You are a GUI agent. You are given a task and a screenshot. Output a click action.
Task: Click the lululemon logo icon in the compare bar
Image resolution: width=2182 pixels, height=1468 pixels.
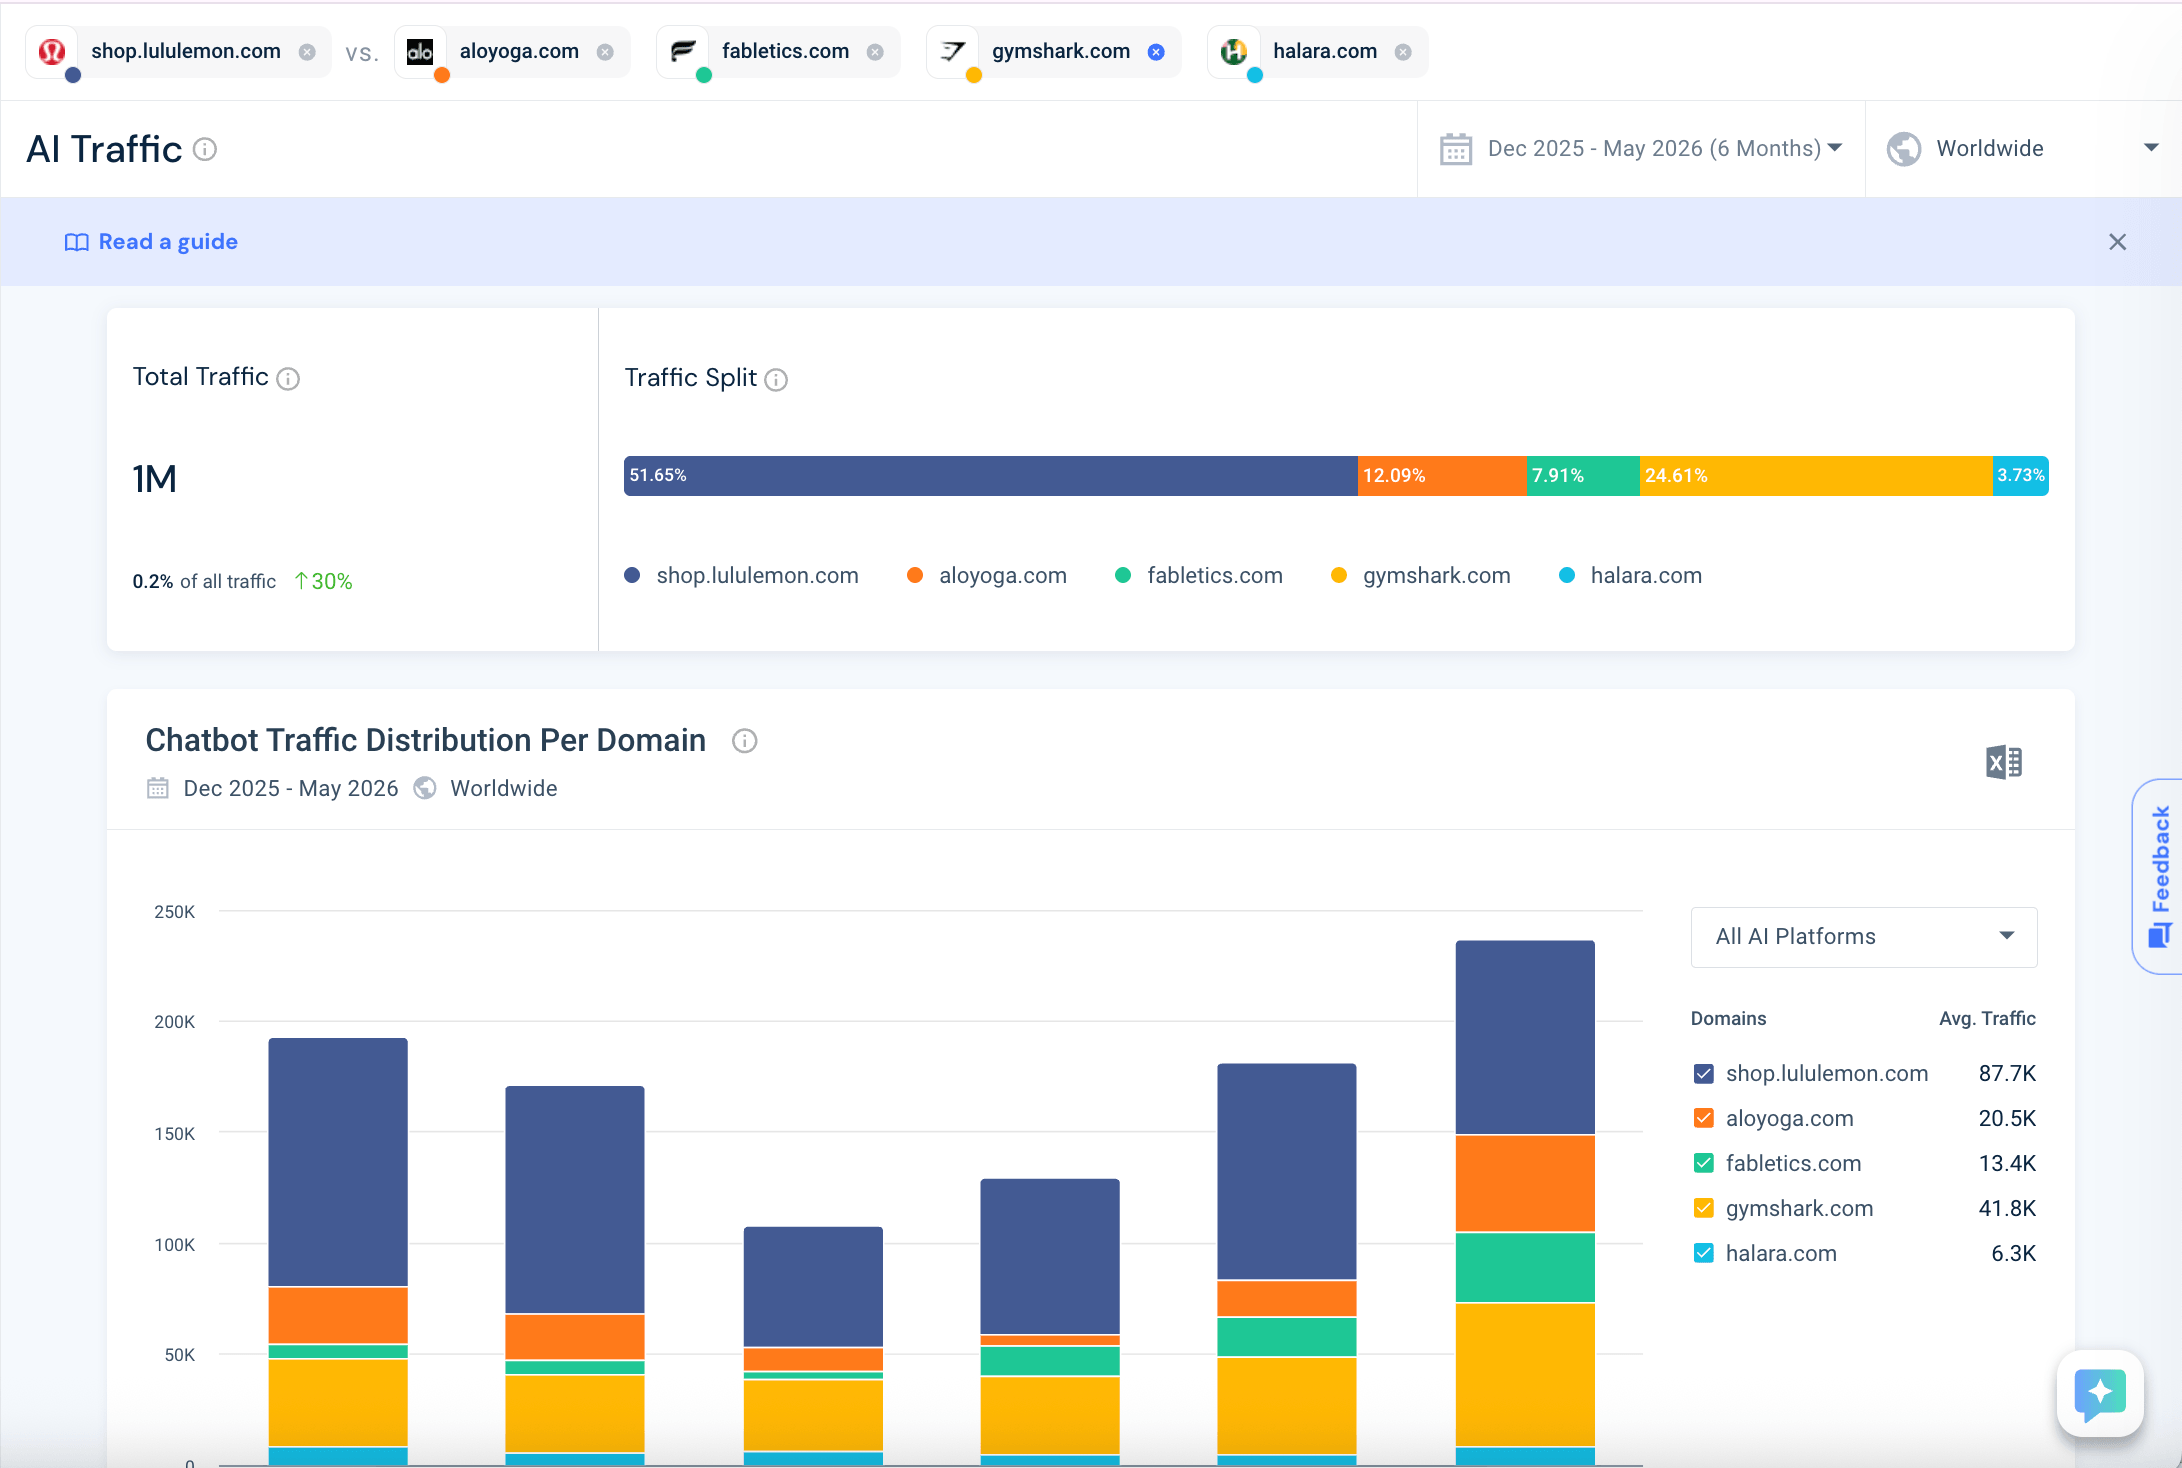(x=52, y=51)
